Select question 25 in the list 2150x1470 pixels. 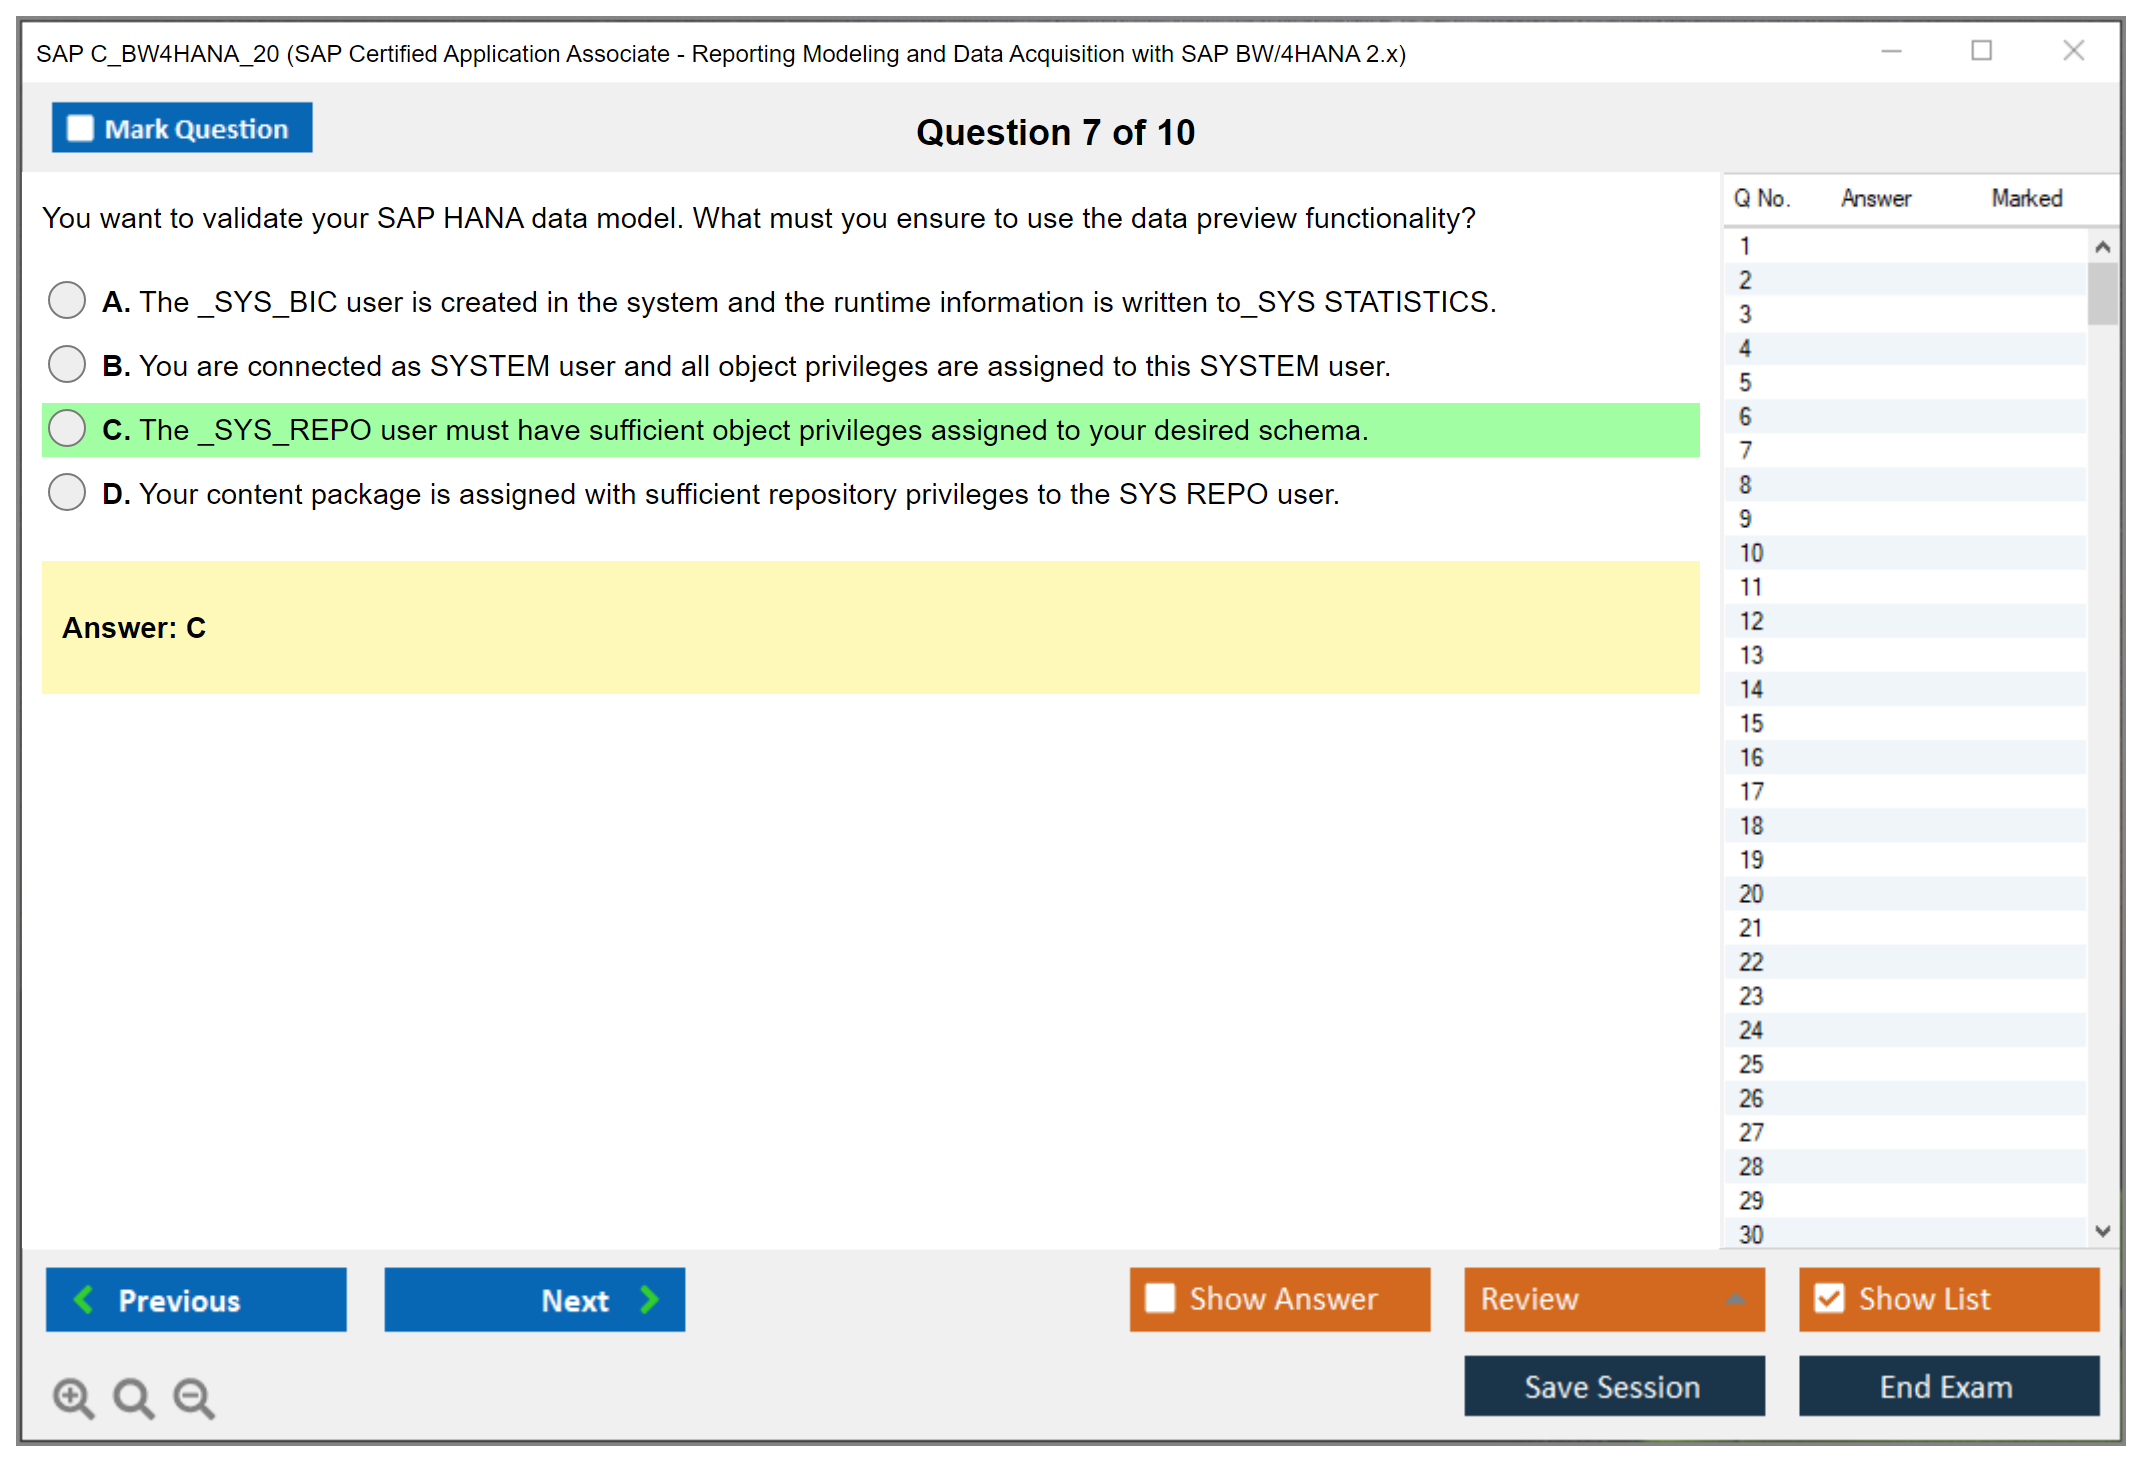point(1751,1064)
